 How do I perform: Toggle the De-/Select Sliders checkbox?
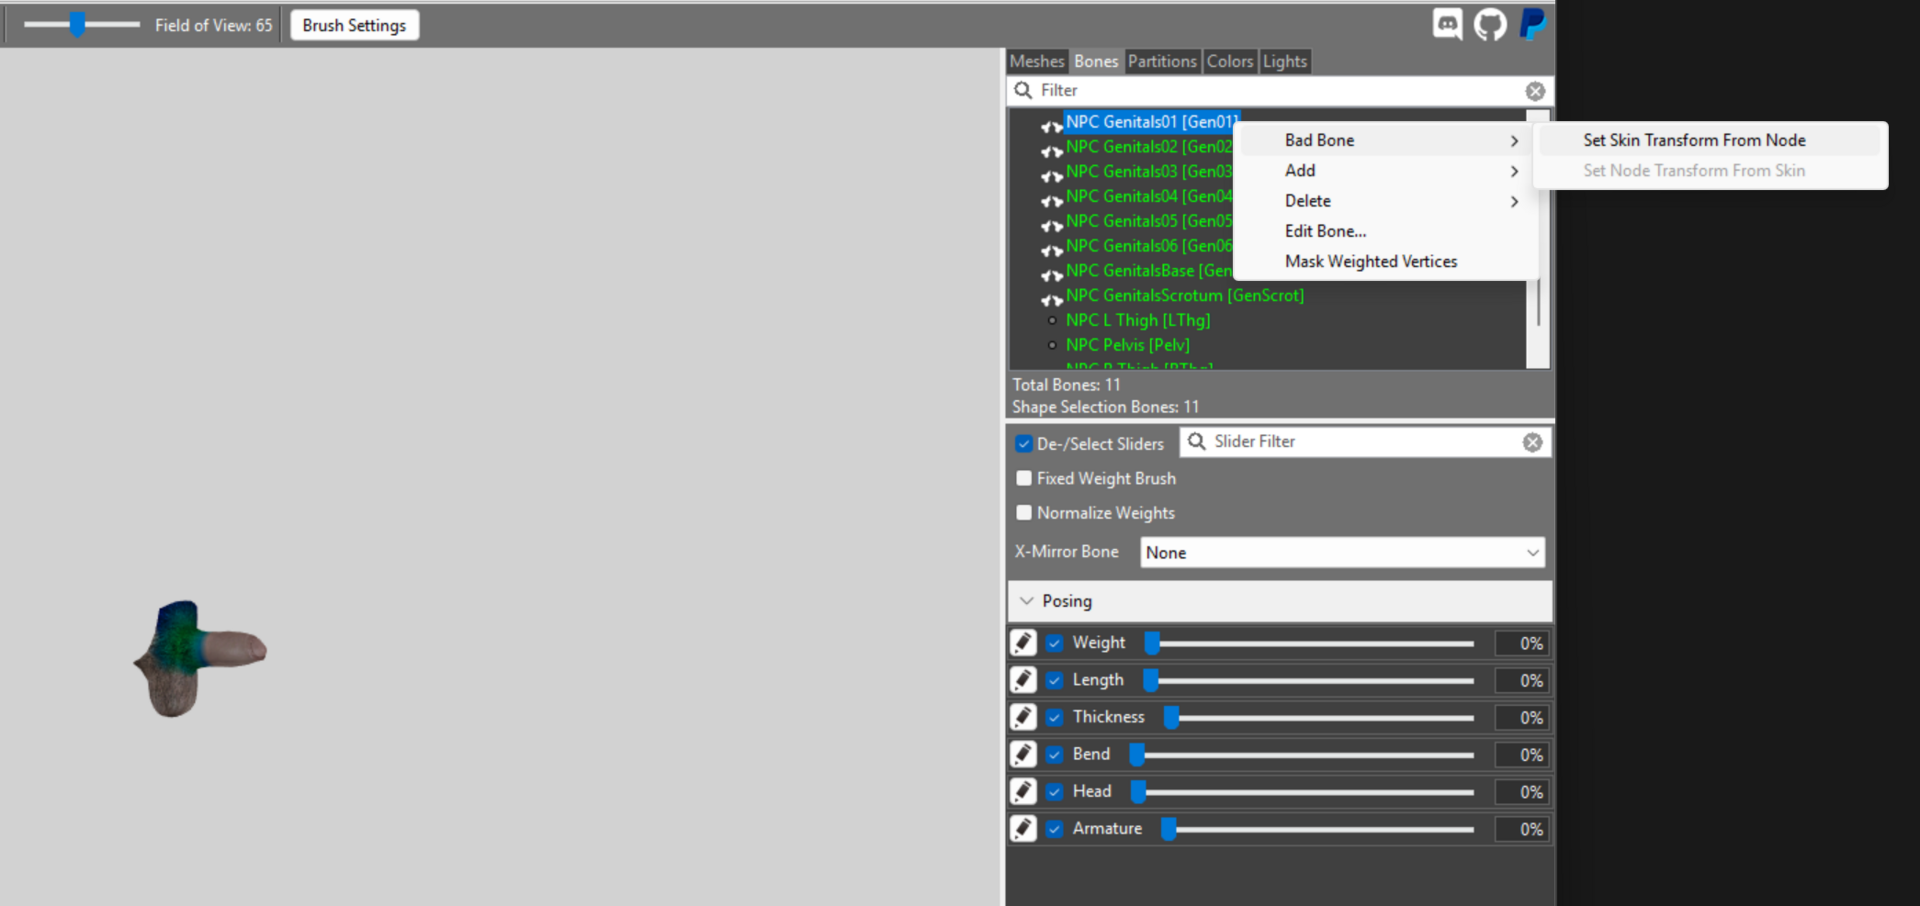point(1023,444)
